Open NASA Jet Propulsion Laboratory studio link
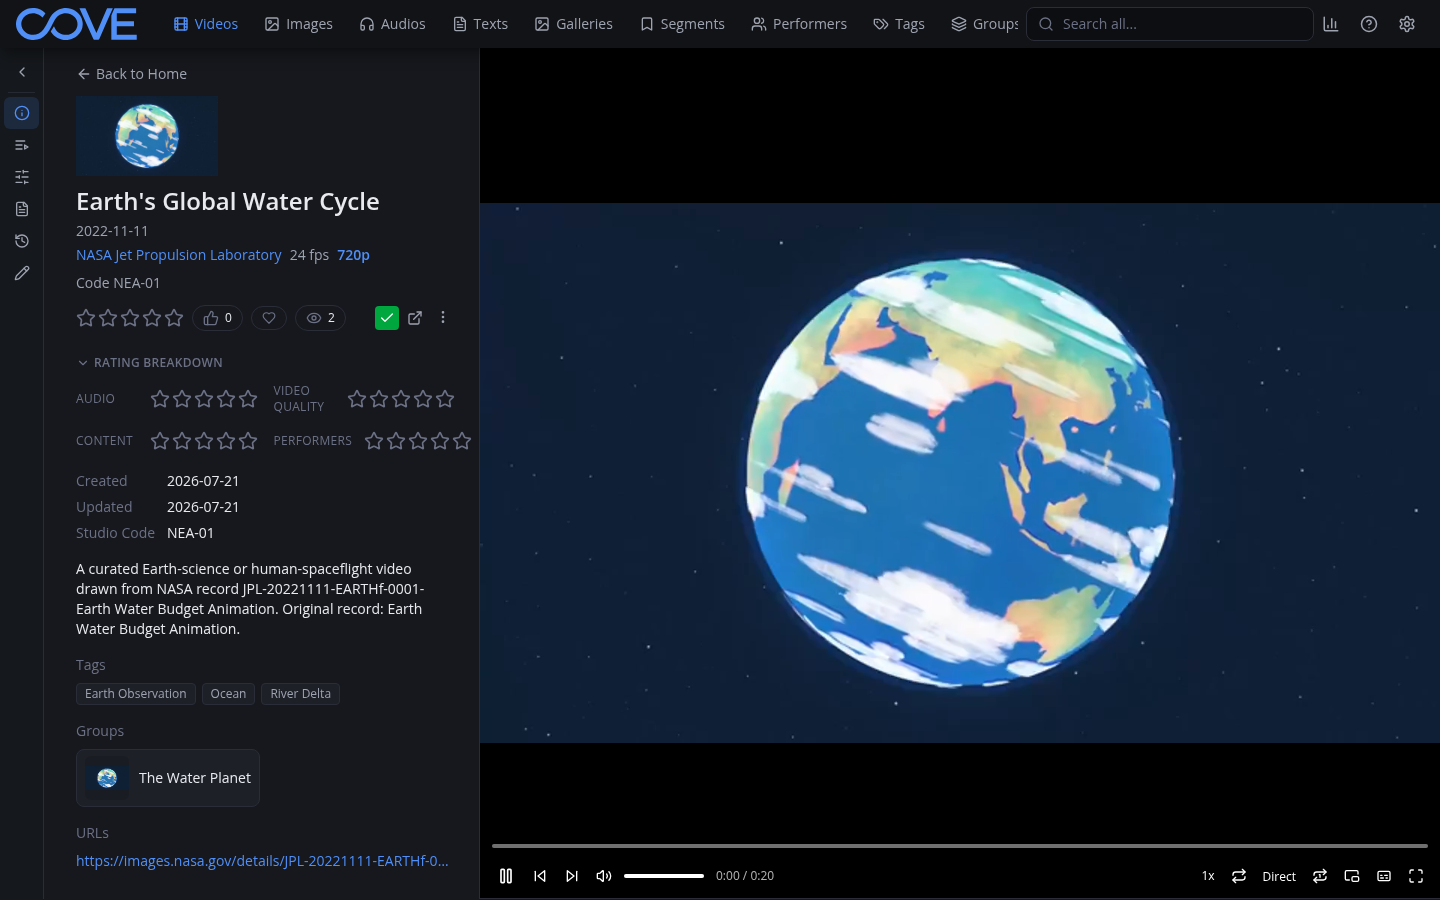The width and height of the screenshot is (1440, 900). click(x=179, y=255)
